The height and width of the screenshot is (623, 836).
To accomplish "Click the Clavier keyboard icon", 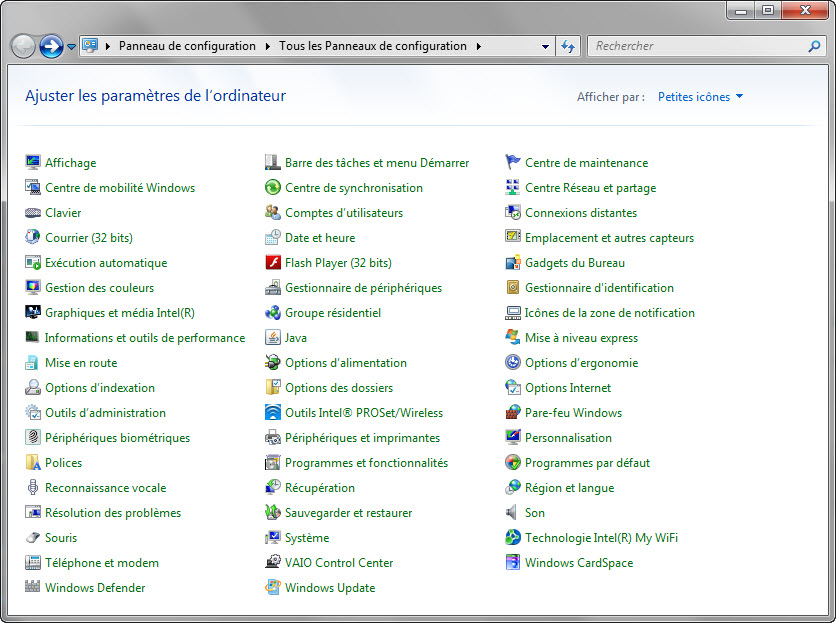I will point(33,213).
